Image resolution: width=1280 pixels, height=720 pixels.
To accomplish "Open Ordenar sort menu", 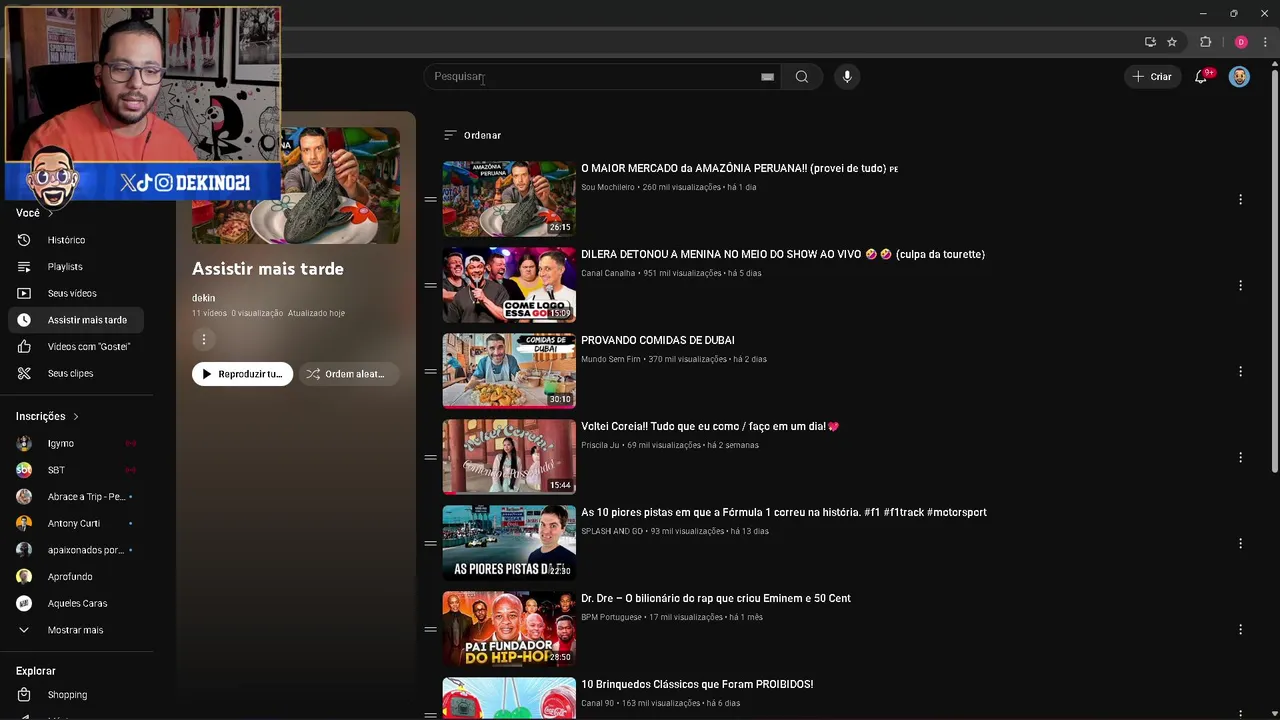I will (x=472, y=135).
